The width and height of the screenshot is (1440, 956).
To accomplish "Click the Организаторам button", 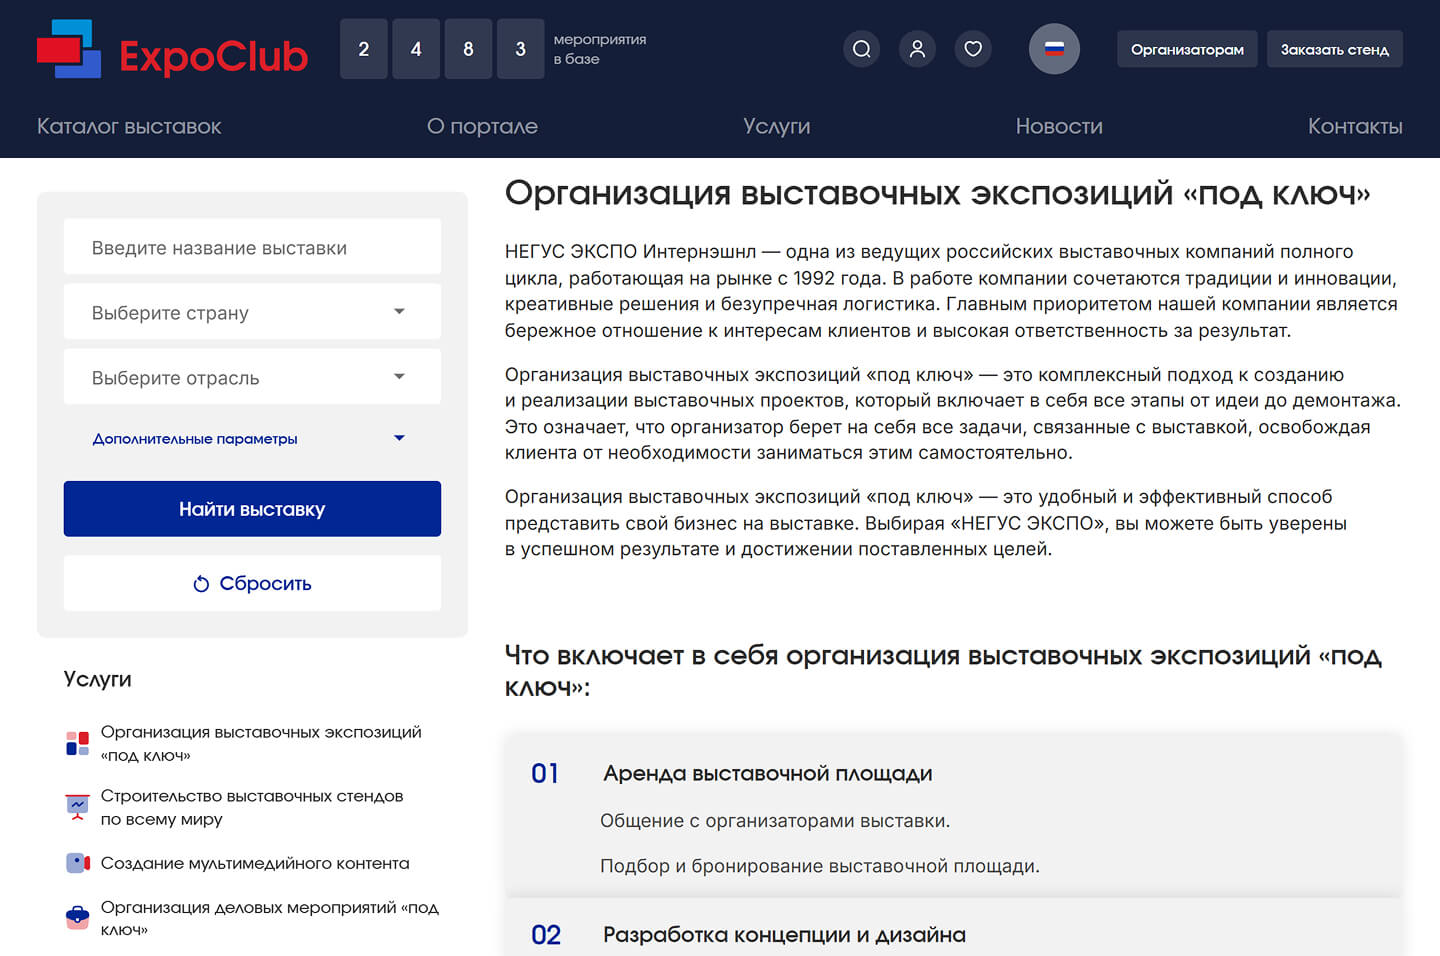I will pos(1187,49).
